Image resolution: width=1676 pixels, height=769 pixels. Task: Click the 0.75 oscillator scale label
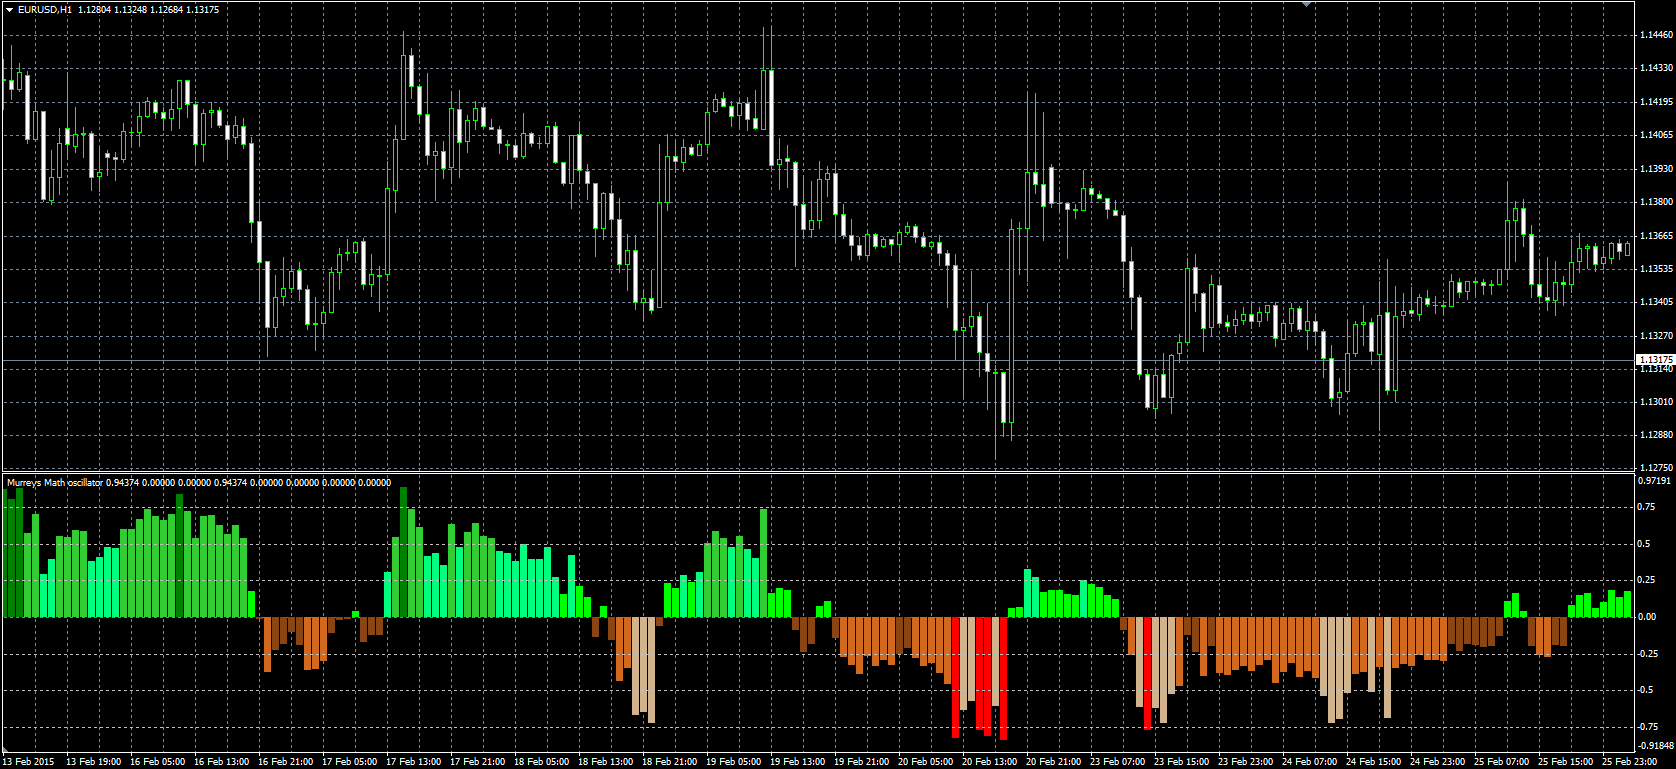click(x=1646, y=507)
